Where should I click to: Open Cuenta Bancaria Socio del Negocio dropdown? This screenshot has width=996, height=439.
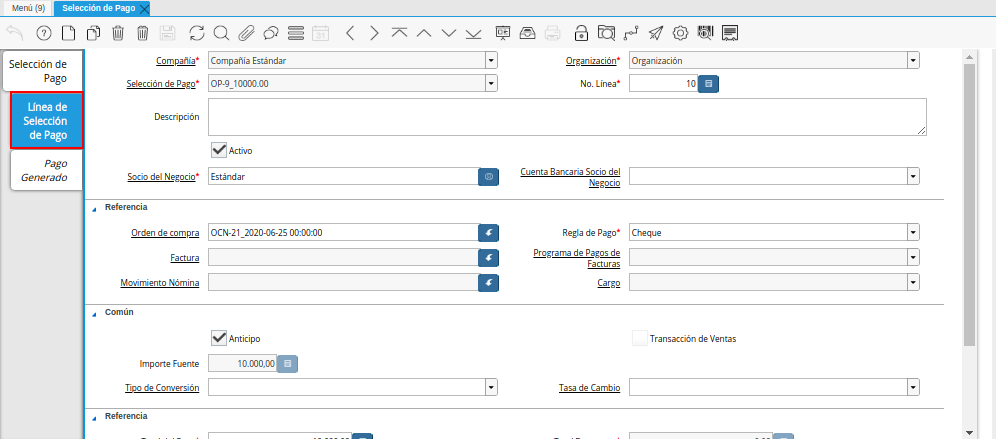tap(913, 176)
